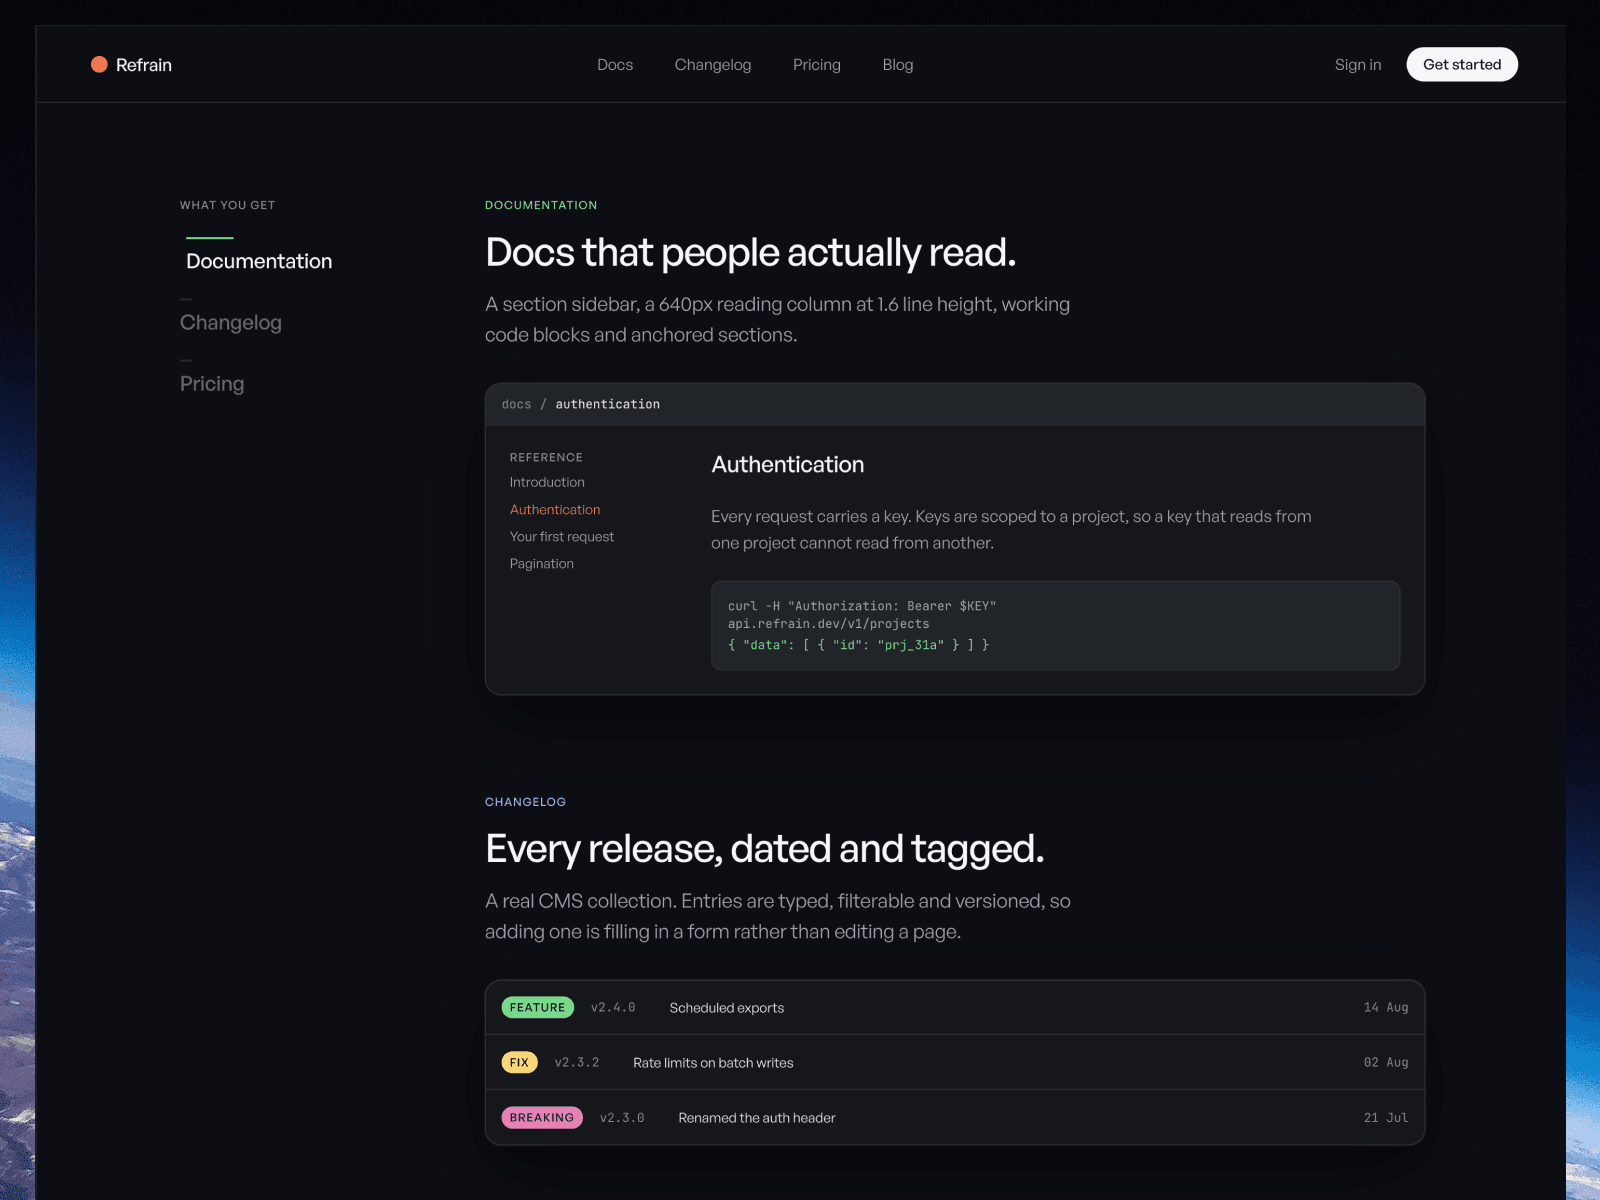
Task: Open Pagination in the reference sidebar
Action: 542,564
